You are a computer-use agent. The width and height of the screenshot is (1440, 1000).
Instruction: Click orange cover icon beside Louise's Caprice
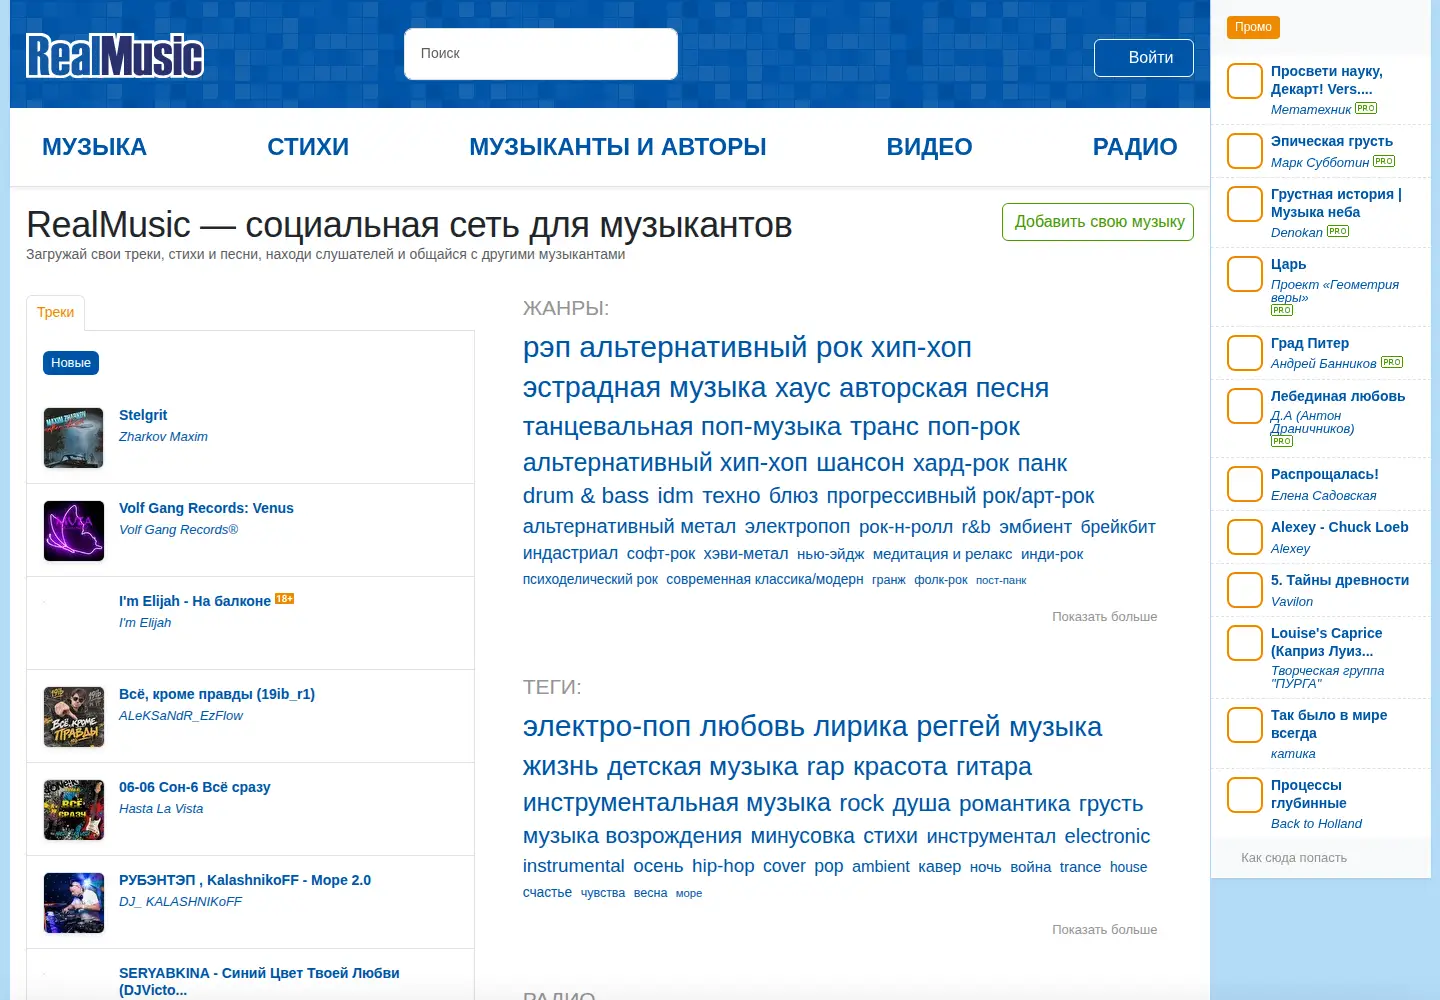click(1245, 643)
